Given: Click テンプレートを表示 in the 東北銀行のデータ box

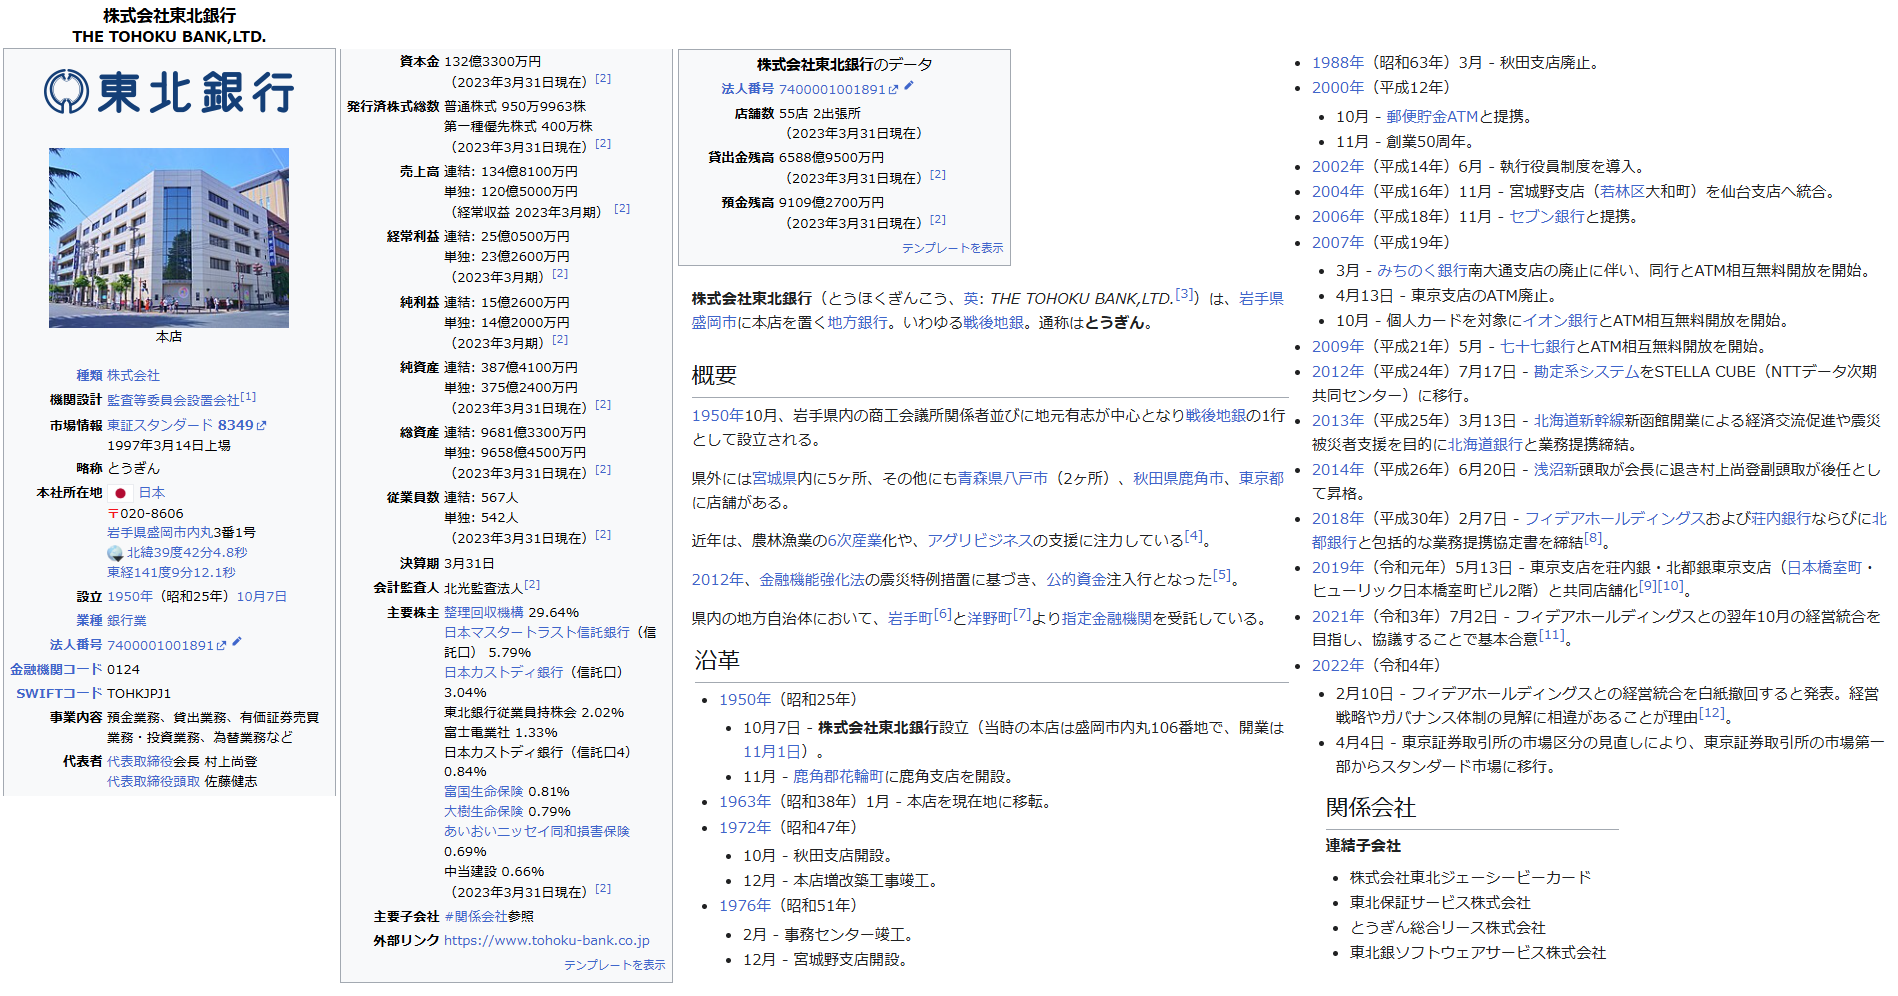Looking at the screenshot, I should click(x=952, y=248).
